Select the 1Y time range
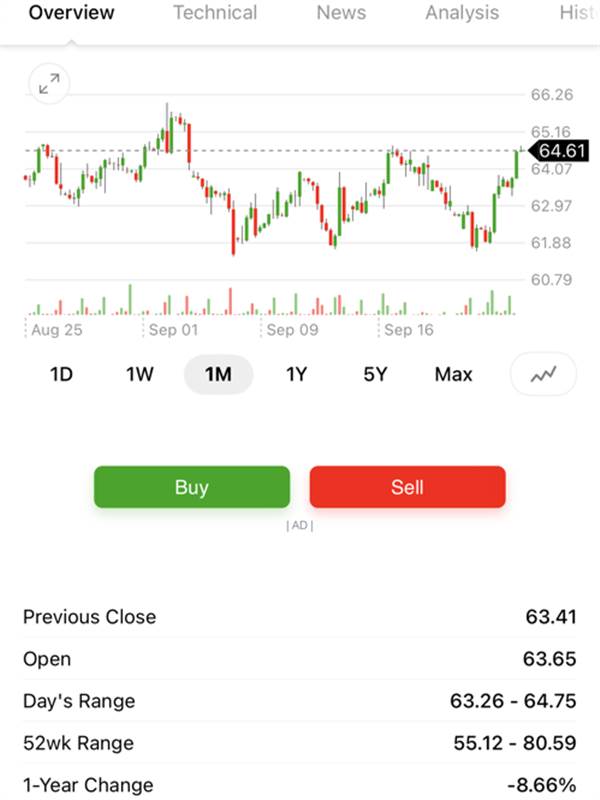The height and width of the screenshot is (800, 600). point(296,374)
